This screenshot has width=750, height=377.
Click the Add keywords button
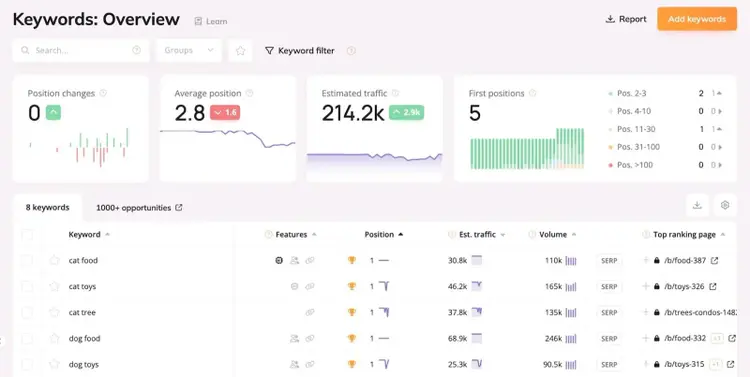click(696, 19)
